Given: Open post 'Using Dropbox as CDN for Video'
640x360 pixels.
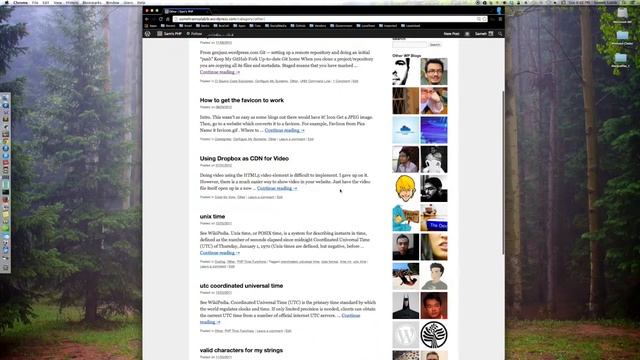Looking at the screenshot, I should click(x=244, y=158).
